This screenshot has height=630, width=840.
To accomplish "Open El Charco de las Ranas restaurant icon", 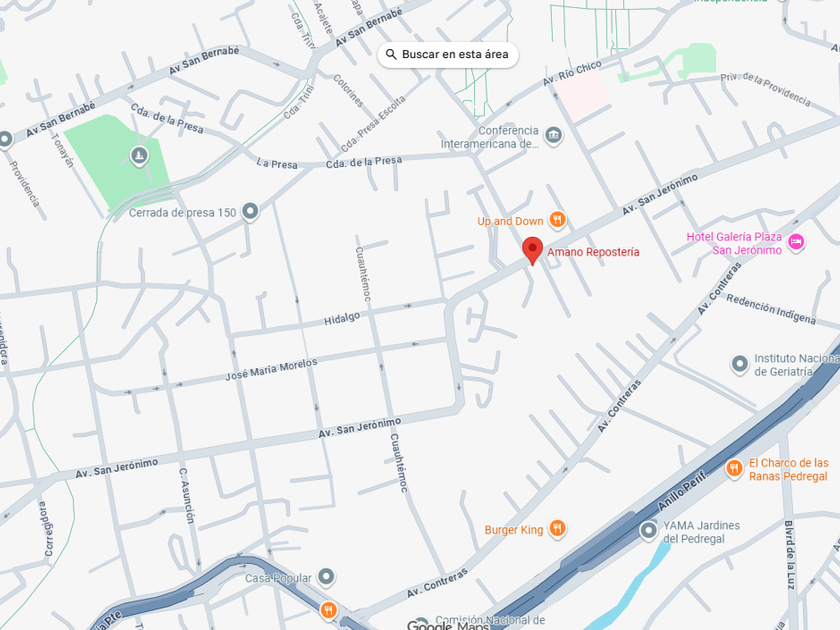I will click(x=734, y=469).
